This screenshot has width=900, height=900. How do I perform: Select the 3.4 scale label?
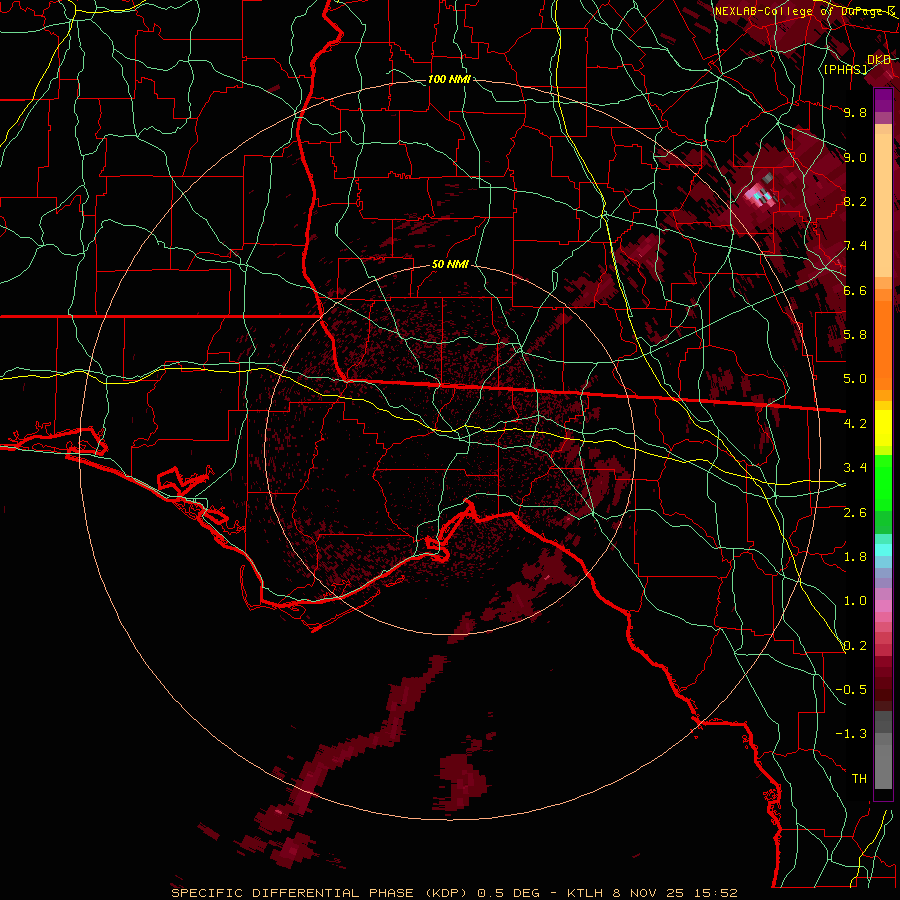(x=855, y=468)
